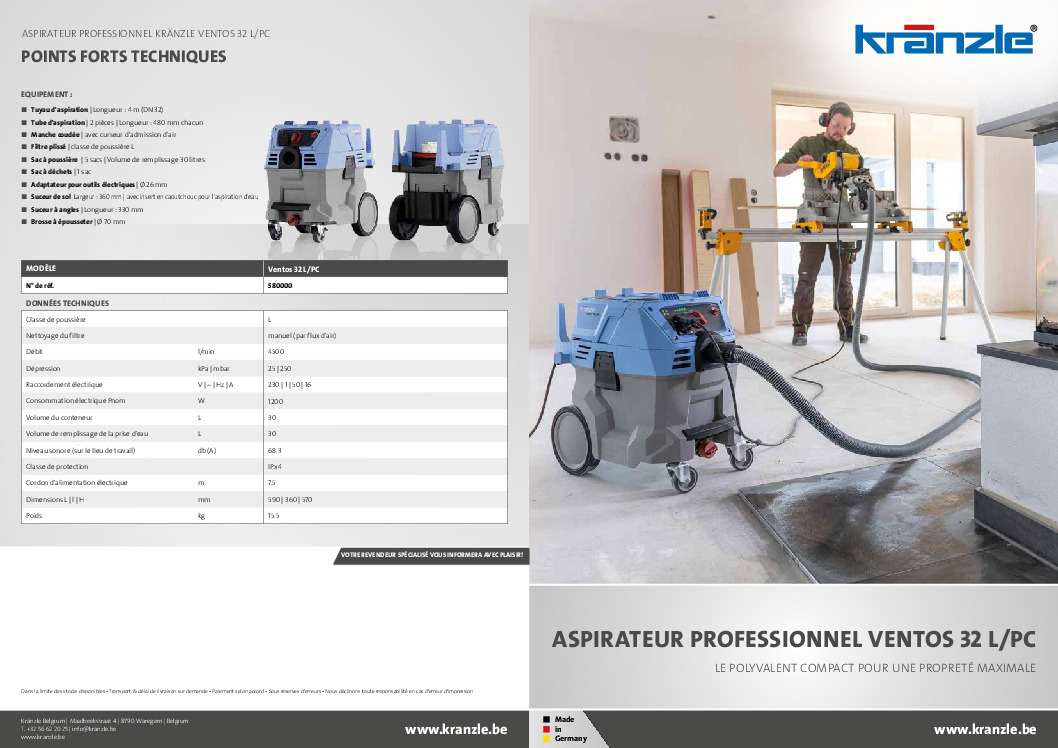Click the reference number 580000
Viewport: 1058px width, 748px height.
[x=280, y=285]
